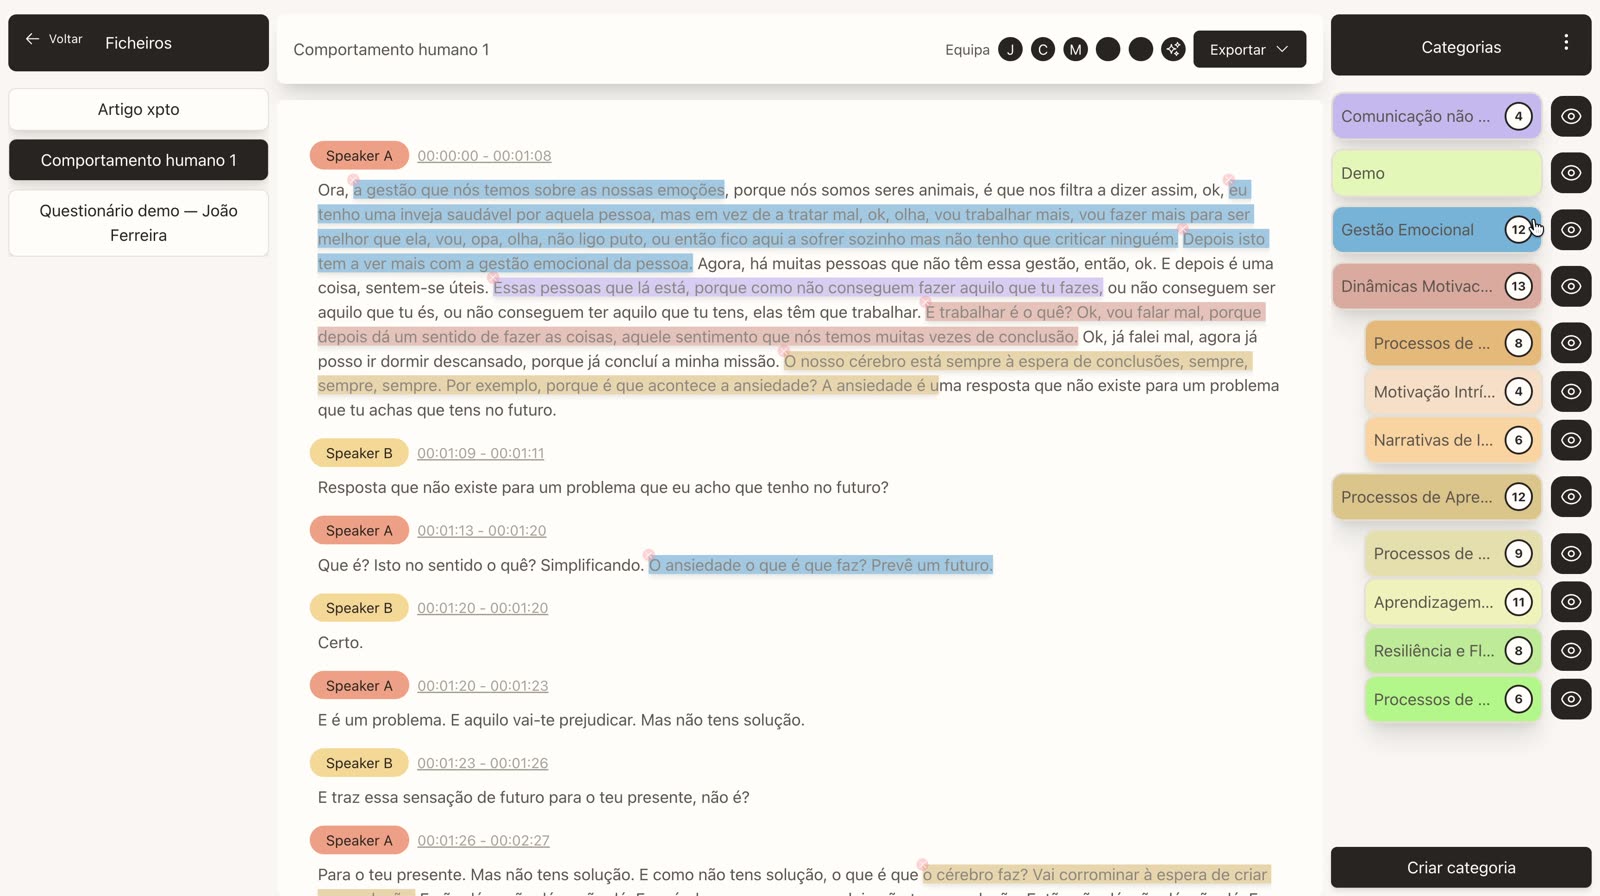This screenshot has width=1600, height=896.
Task: Select team member avatar J
Action: tap(1010, 49)
